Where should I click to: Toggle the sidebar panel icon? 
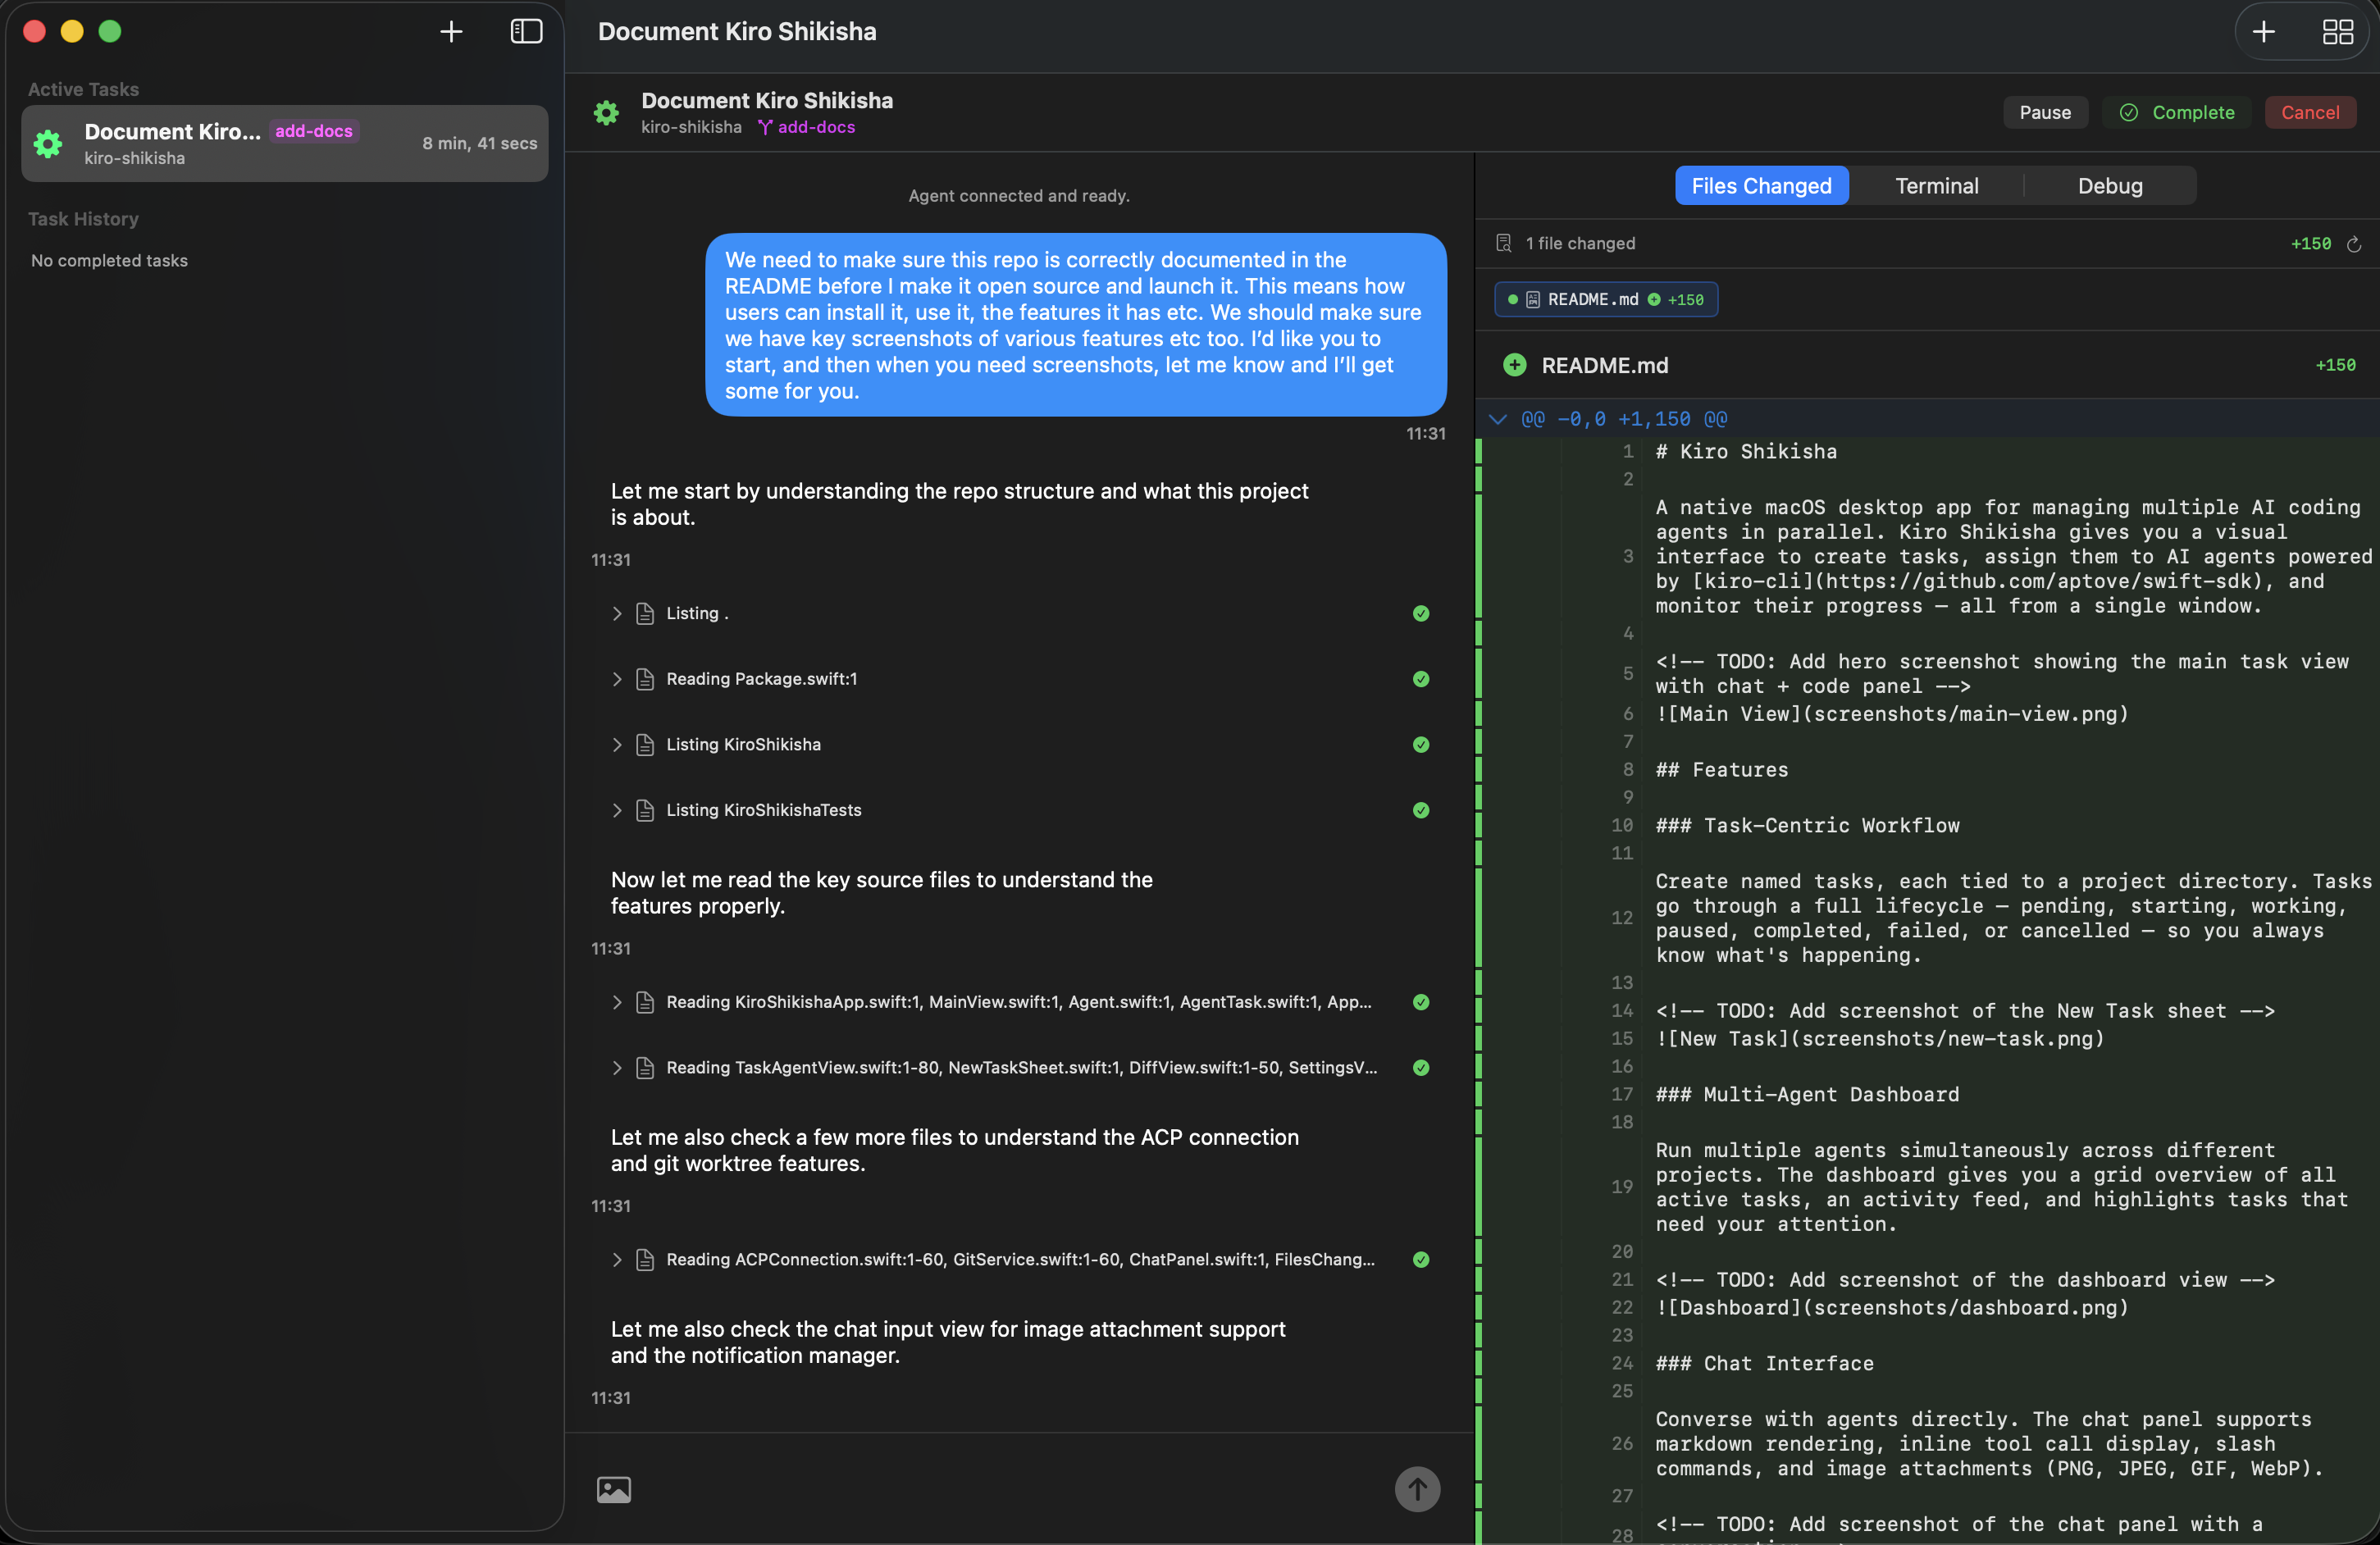click(x=526, y=32)
